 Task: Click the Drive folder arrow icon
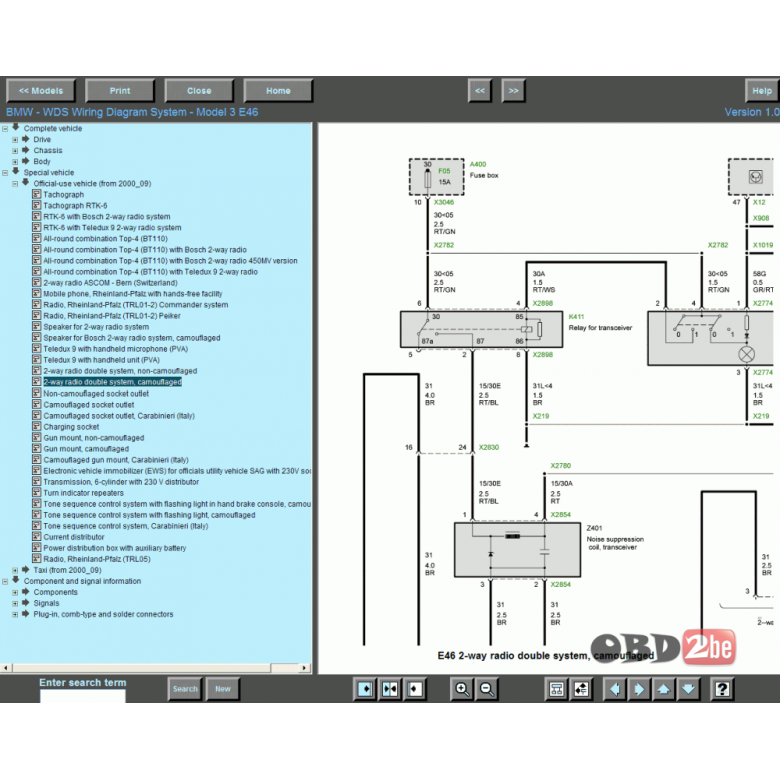pos(26,139)
